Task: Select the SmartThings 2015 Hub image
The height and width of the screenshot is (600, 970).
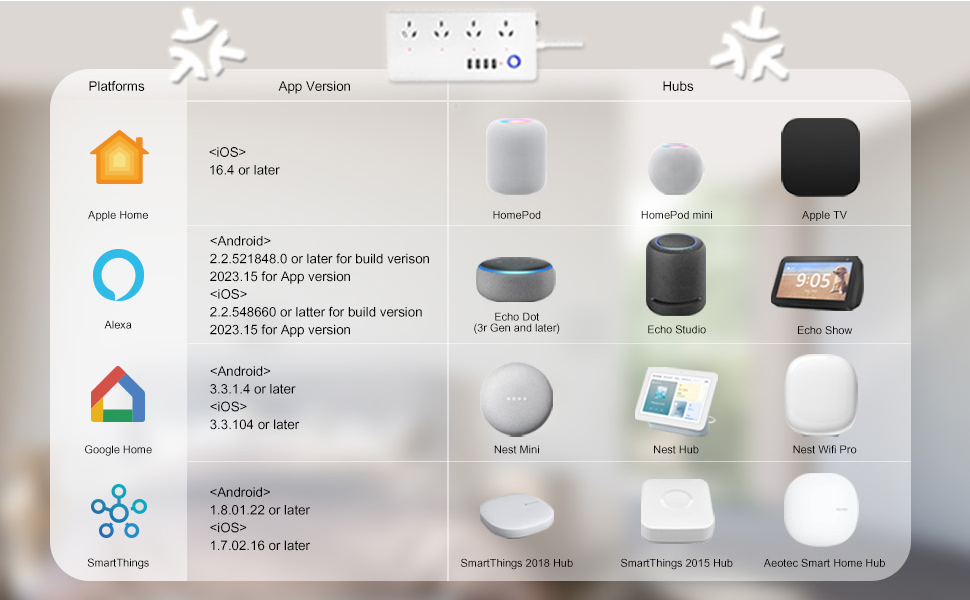Action: pyautogui.click(x=677, y=511)
